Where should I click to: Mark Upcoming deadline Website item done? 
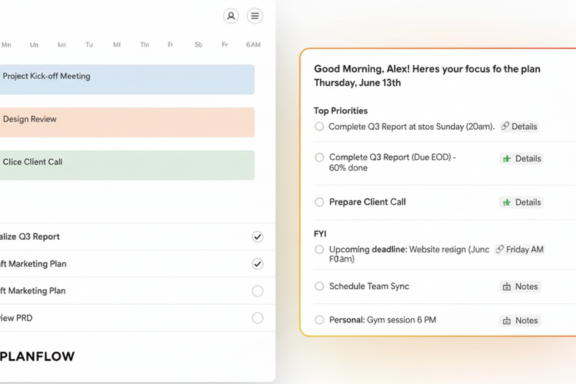coord(319,250)
